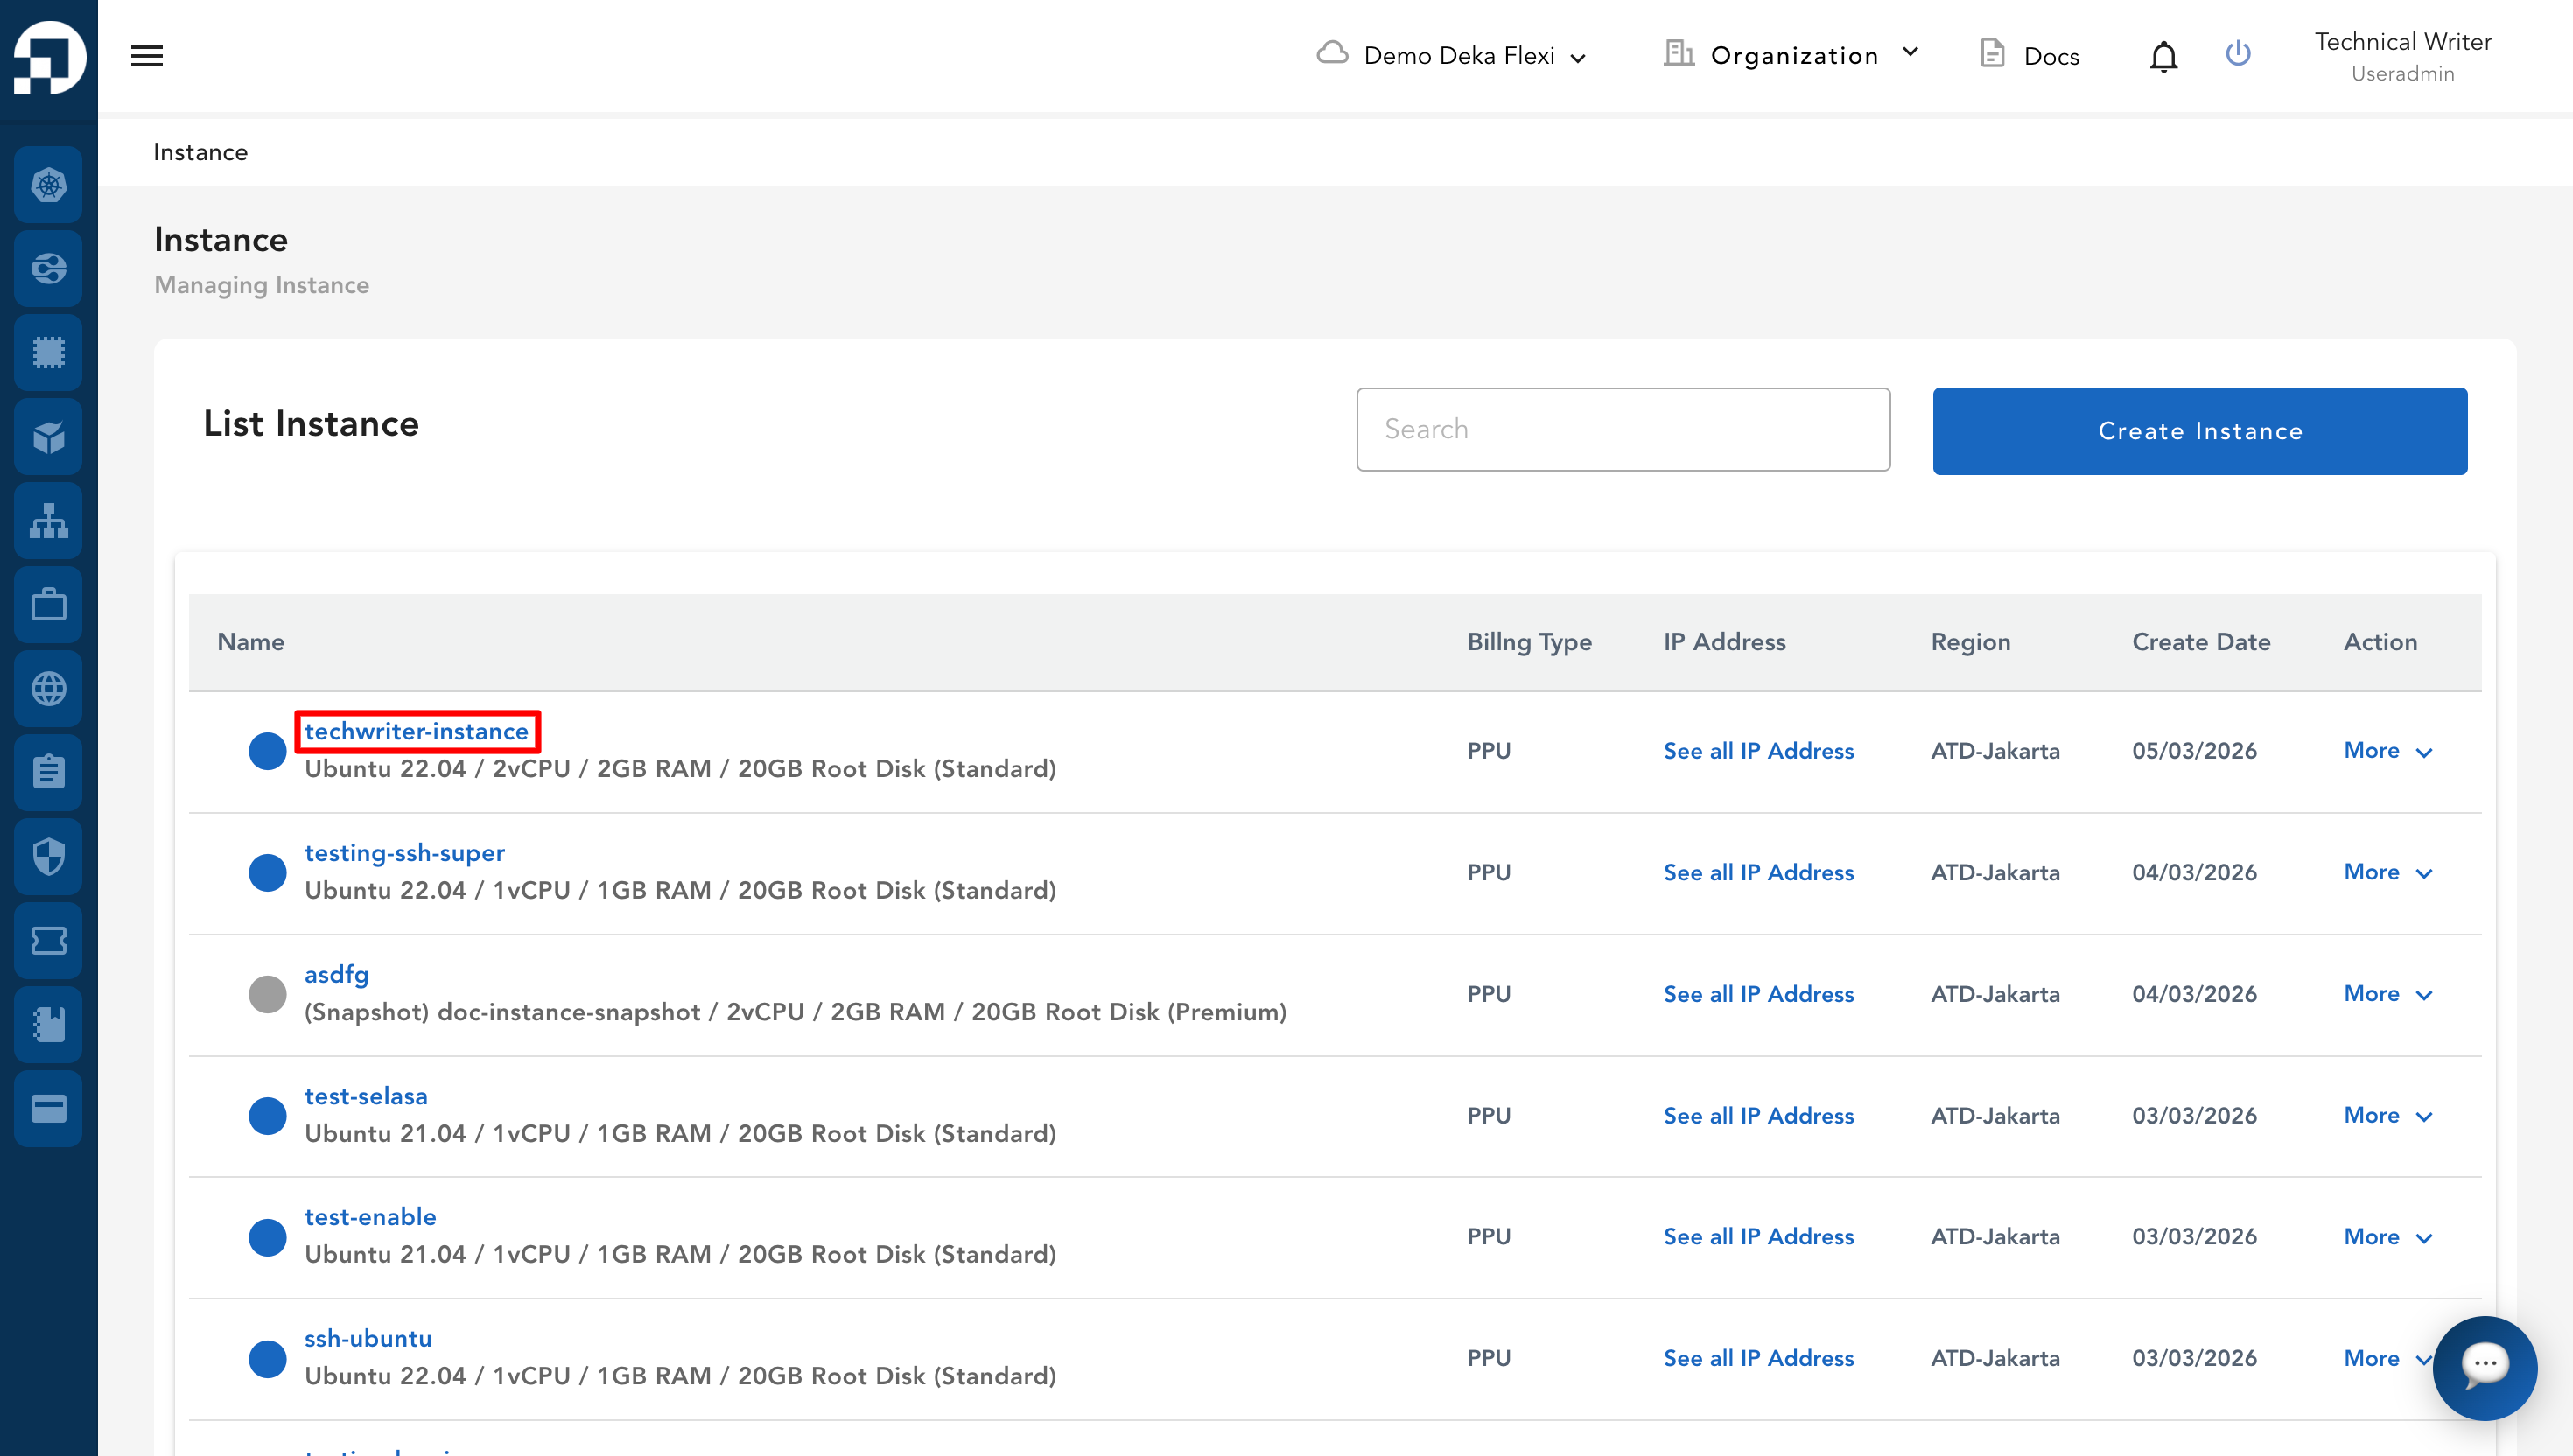2573x1456 pixels.
Task: Click the Instance breadcrumb item
Action: [200, 152]
